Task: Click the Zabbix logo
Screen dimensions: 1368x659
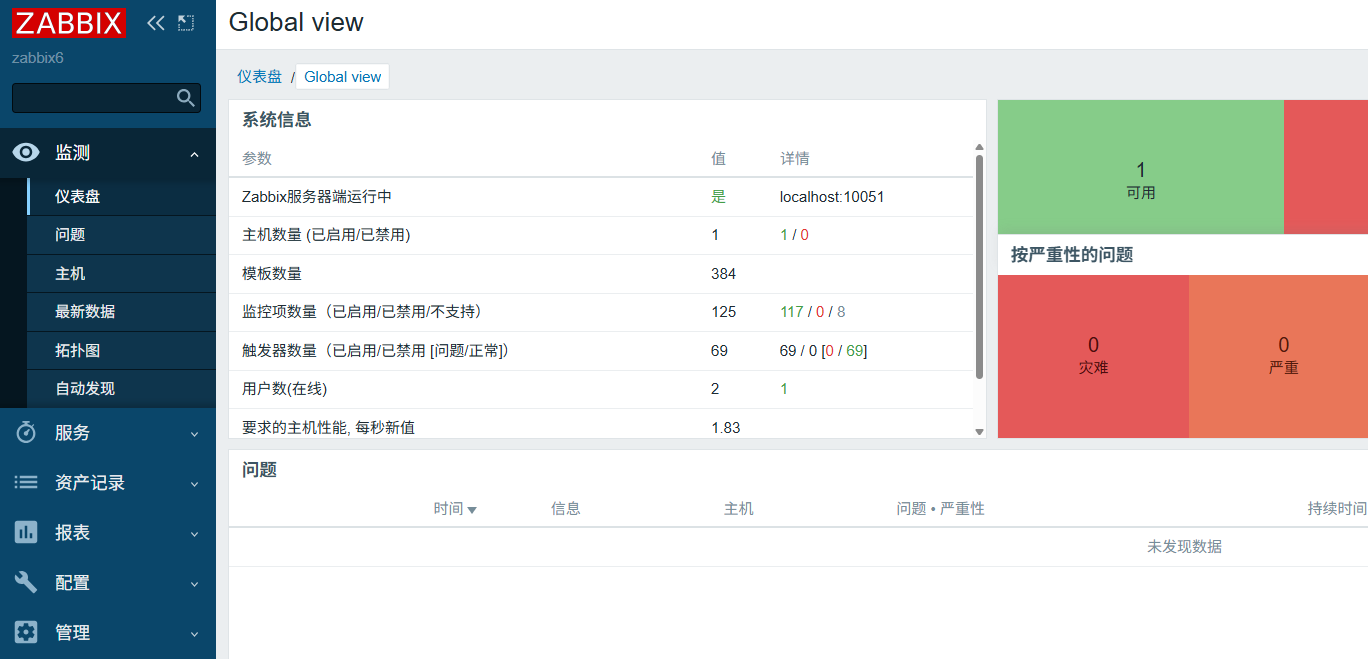Action: coord(68,23)
